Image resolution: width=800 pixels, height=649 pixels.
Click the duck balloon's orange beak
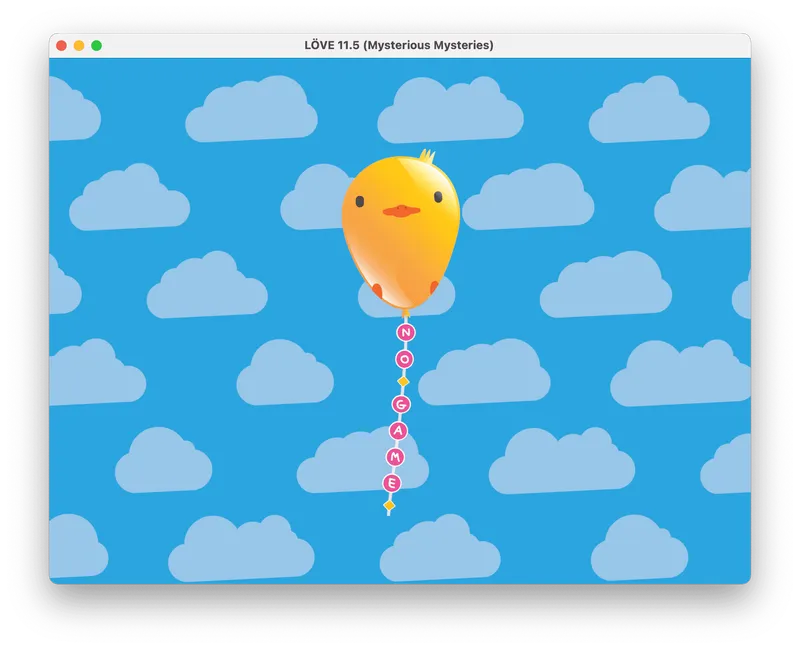[401, 211]
